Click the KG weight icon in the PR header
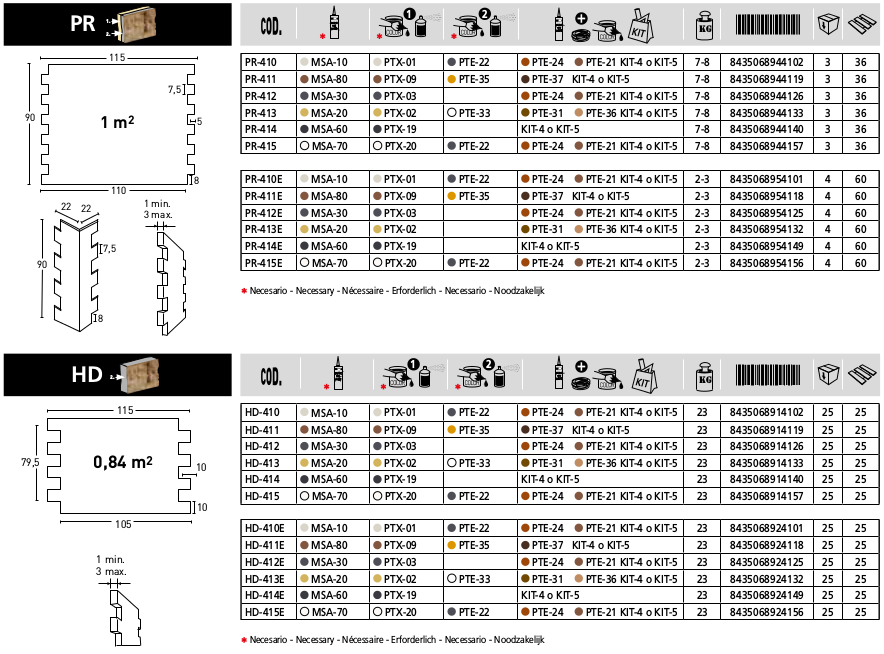Image resolution: width=884 pixels, height=654 pixels. click(705, 26)
